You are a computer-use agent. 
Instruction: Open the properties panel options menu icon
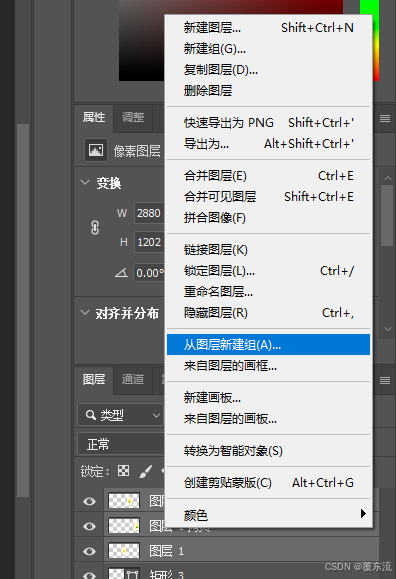(385, 119)
